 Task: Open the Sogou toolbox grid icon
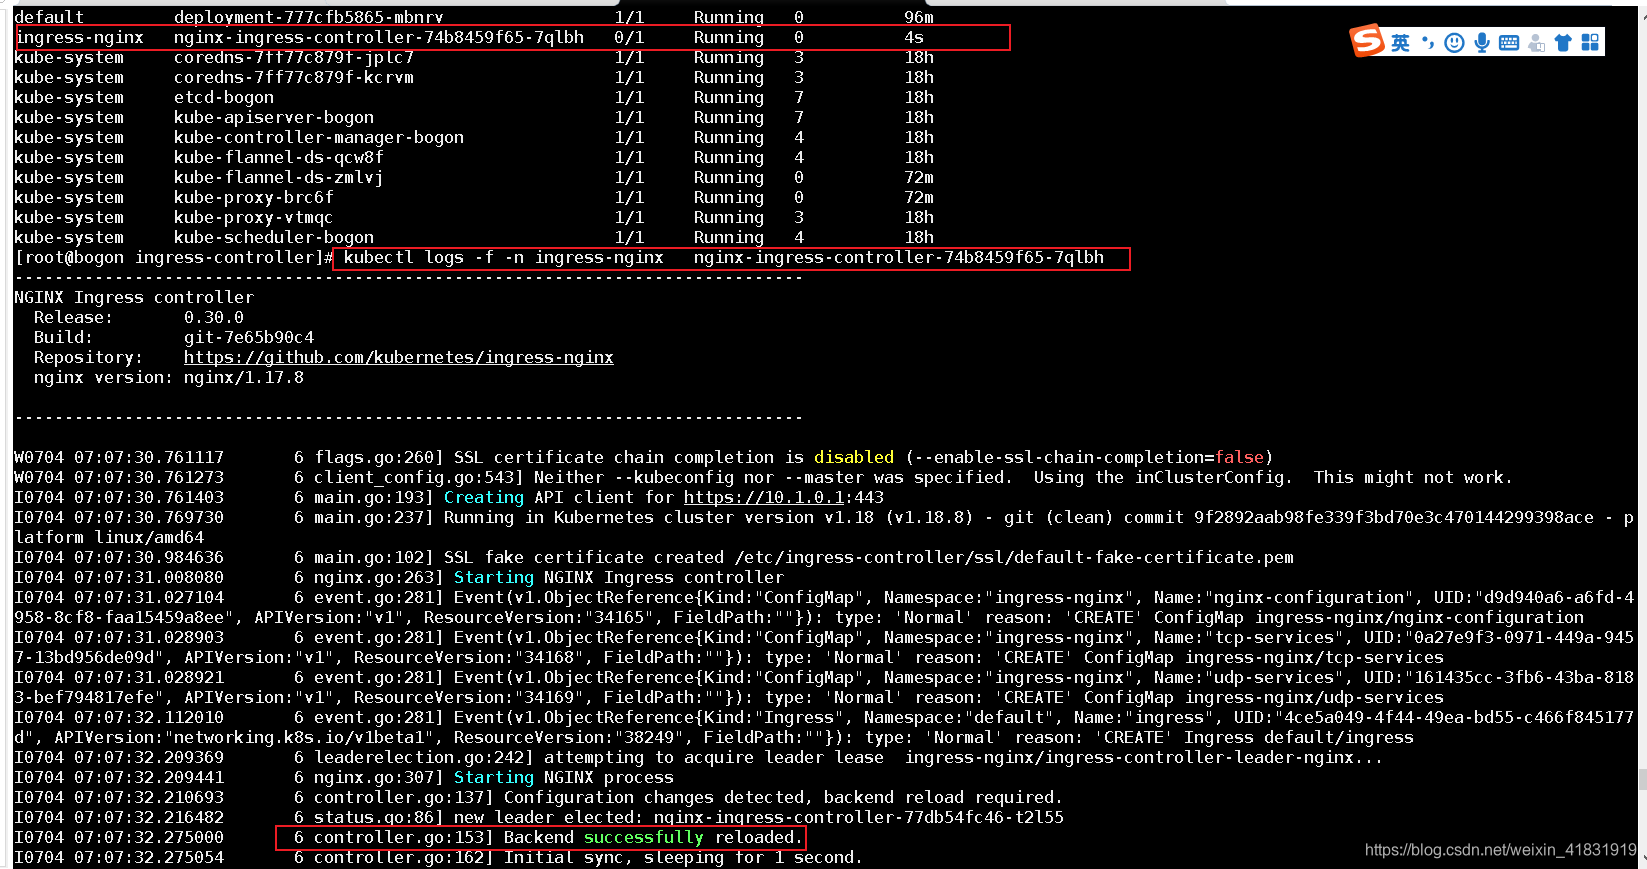[x=1590, y=42]
